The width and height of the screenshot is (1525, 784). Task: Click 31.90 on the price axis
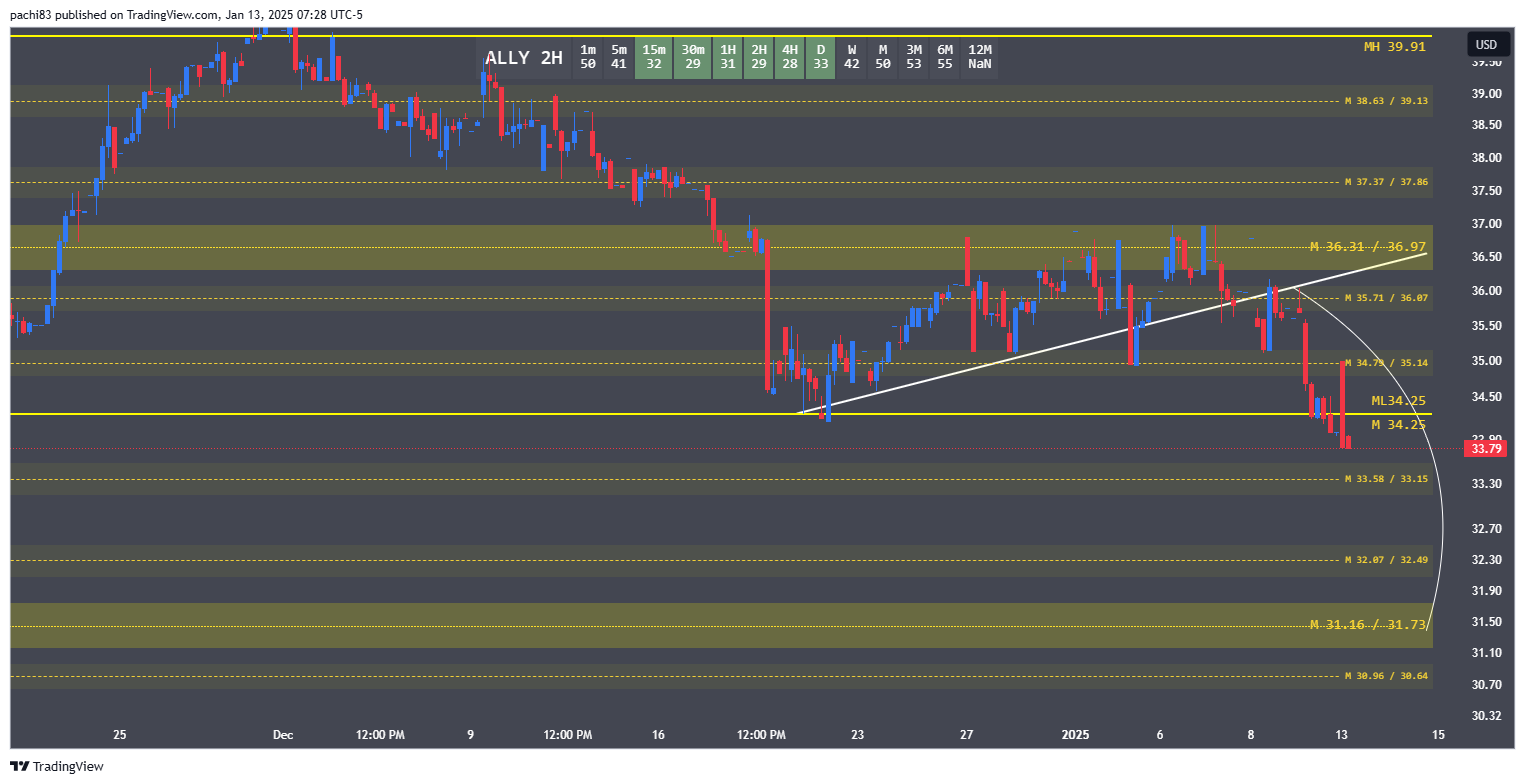(1487, 591)
